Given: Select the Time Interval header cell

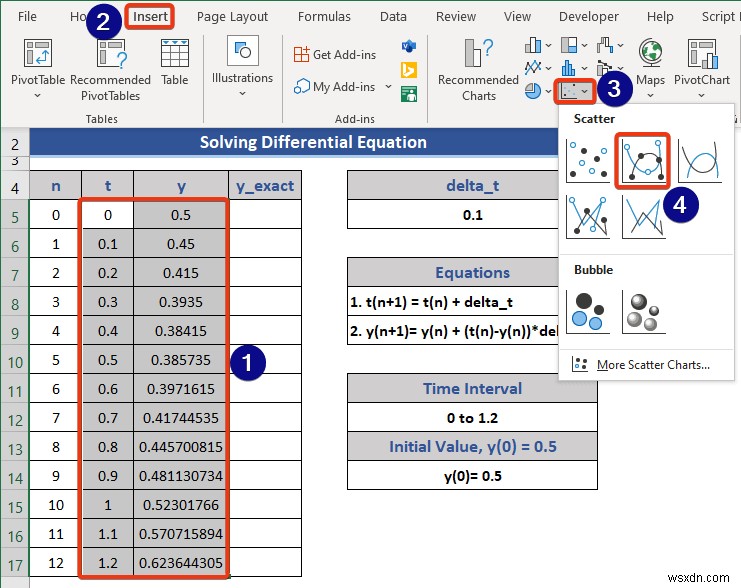Looking at the screenshot, I should pos(472,389).
